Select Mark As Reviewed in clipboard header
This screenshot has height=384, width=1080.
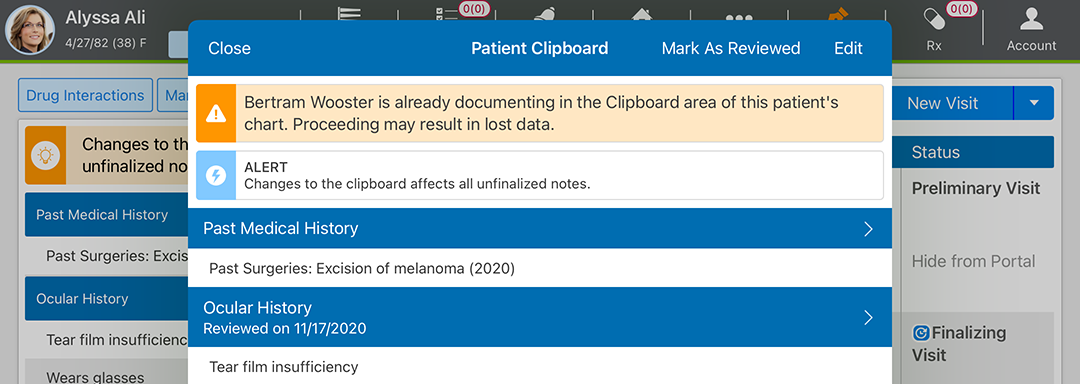pos(731,48)
